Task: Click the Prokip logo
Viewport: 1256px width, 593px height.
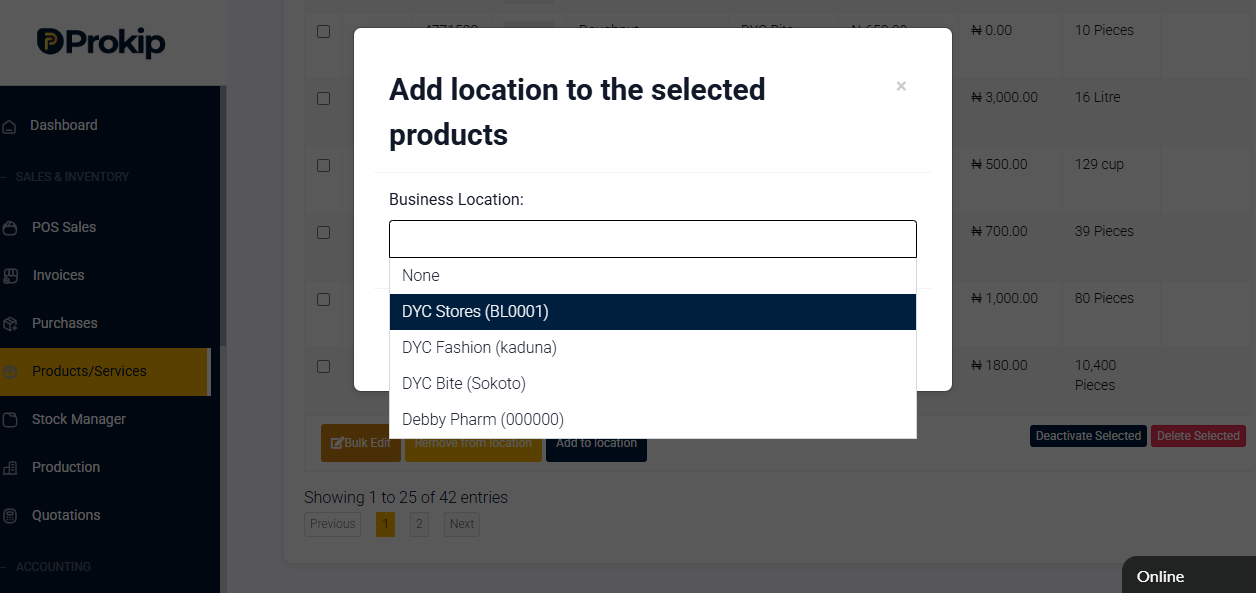Action: 100,42
